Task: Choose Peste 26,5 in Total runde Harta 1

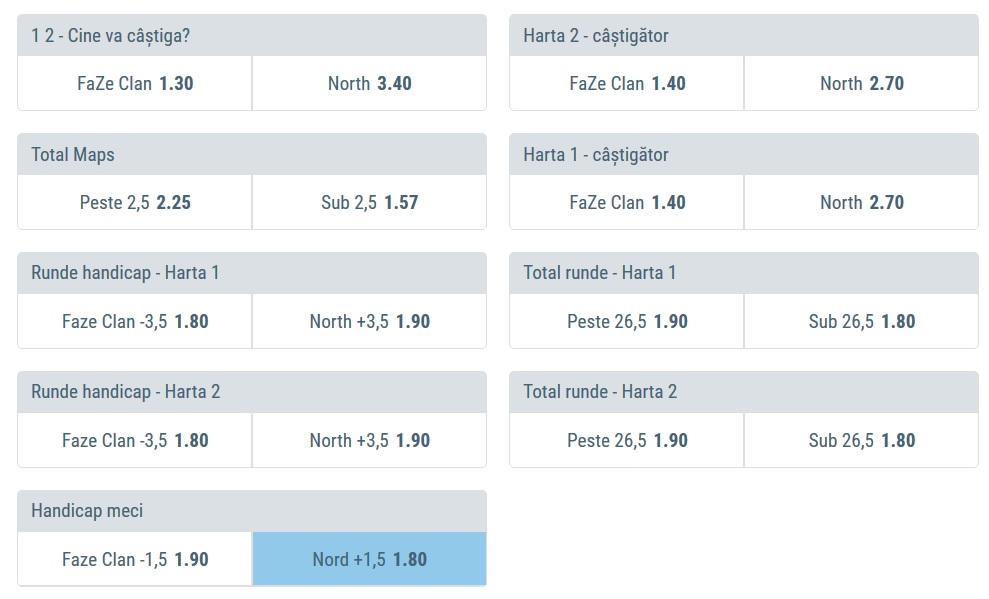Action: tap(627, 322)
